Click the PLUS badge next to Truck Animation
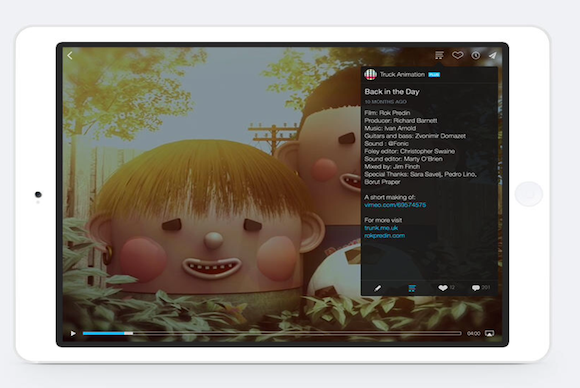 (x=434, y=75)
